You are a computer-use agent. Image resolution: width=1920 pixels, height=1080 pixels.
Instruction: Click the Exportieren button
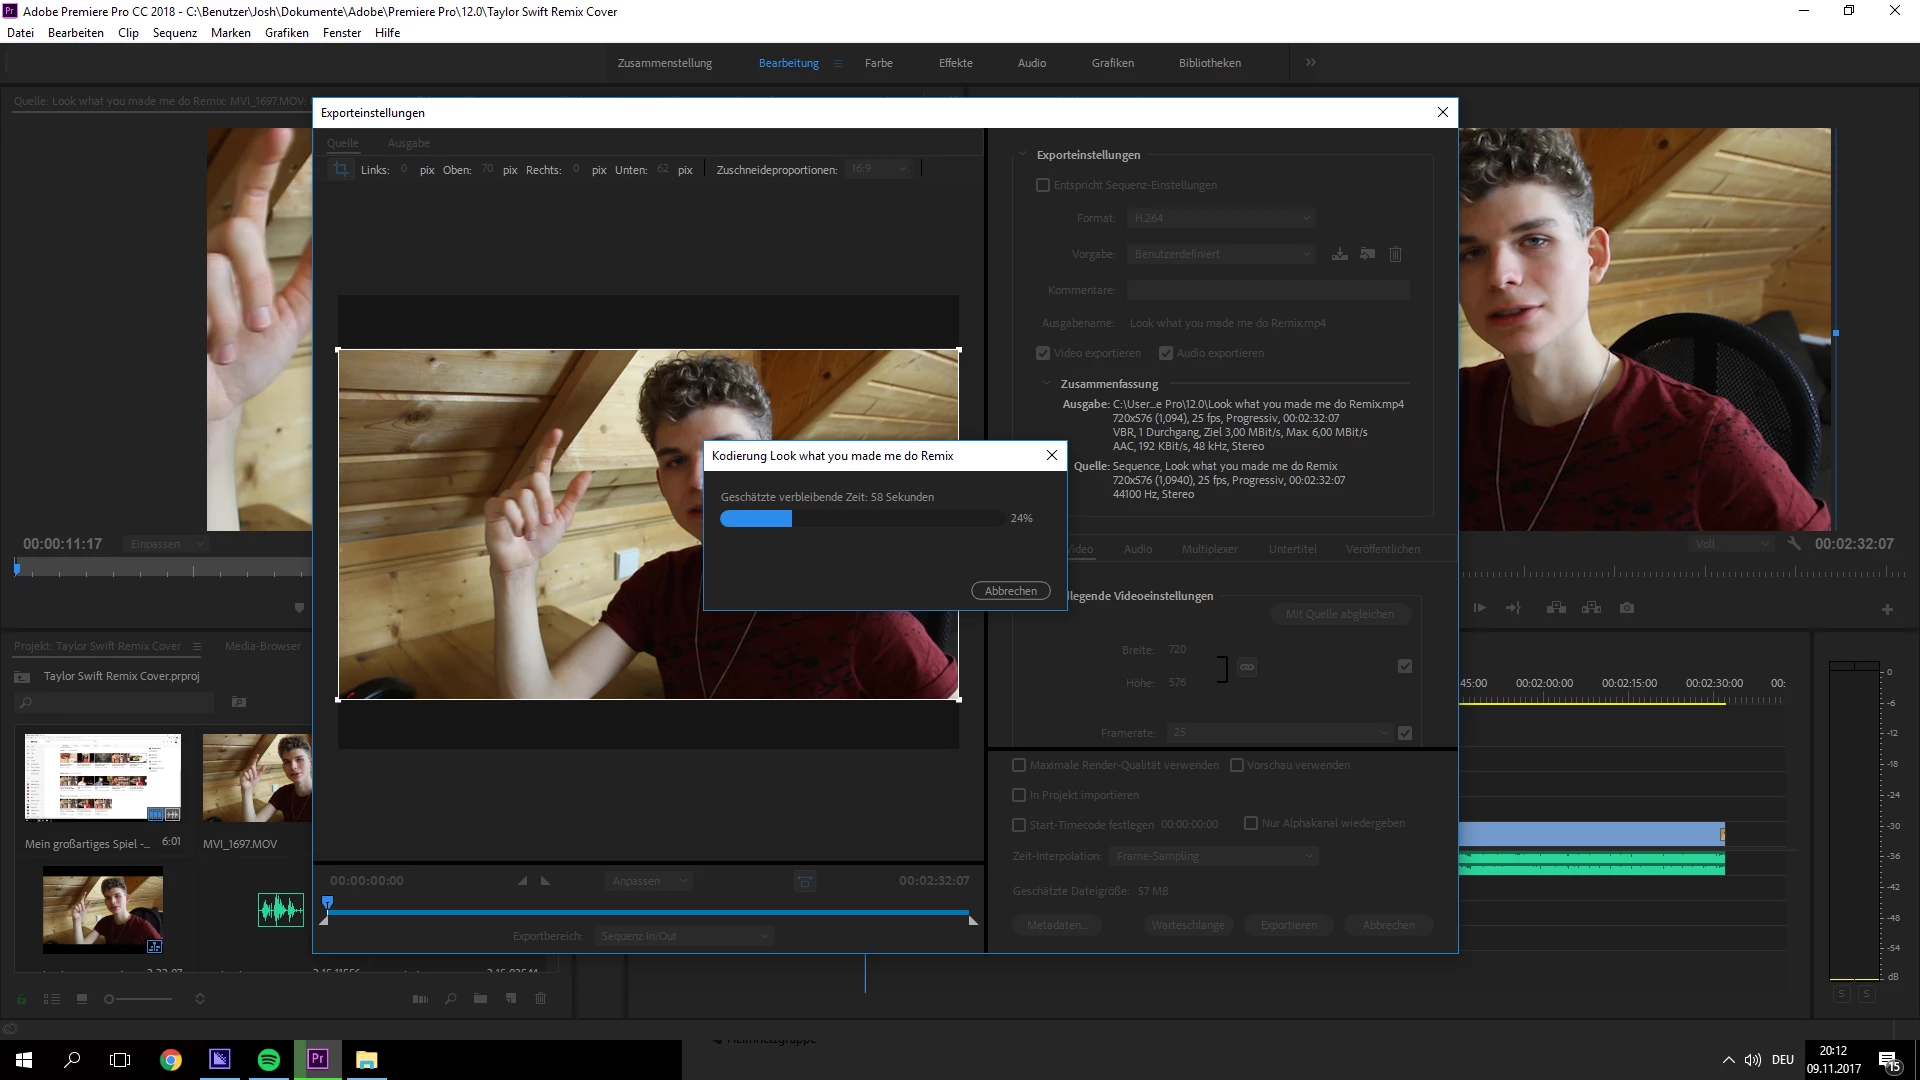1288,925
